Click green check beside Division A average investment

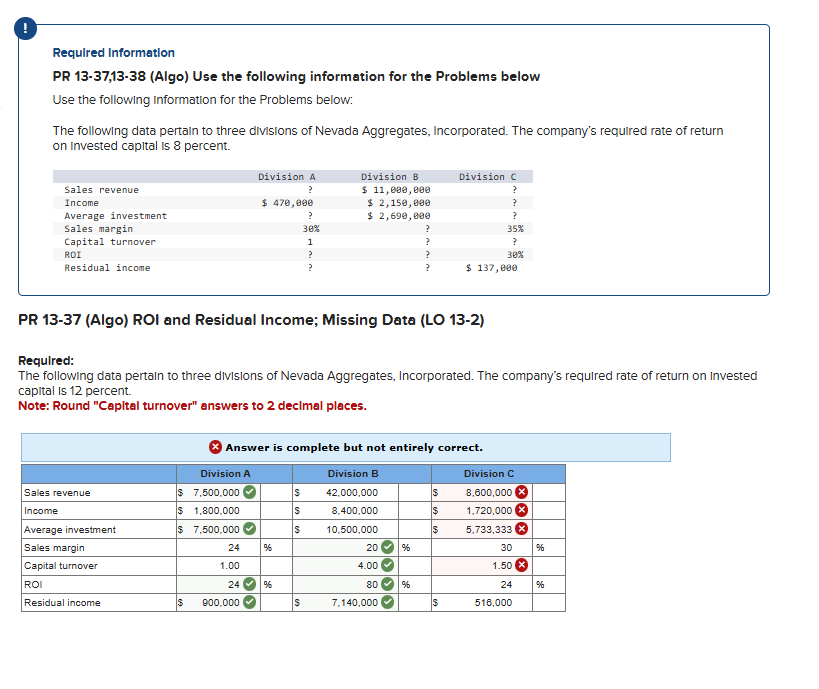click(250, 529)
